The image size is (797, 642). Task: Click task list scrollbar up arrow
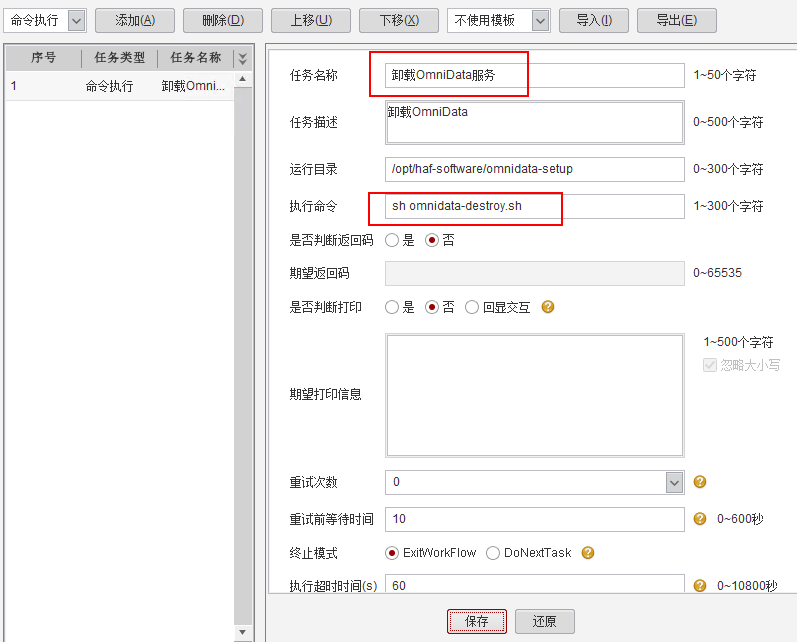click(242, 79)
